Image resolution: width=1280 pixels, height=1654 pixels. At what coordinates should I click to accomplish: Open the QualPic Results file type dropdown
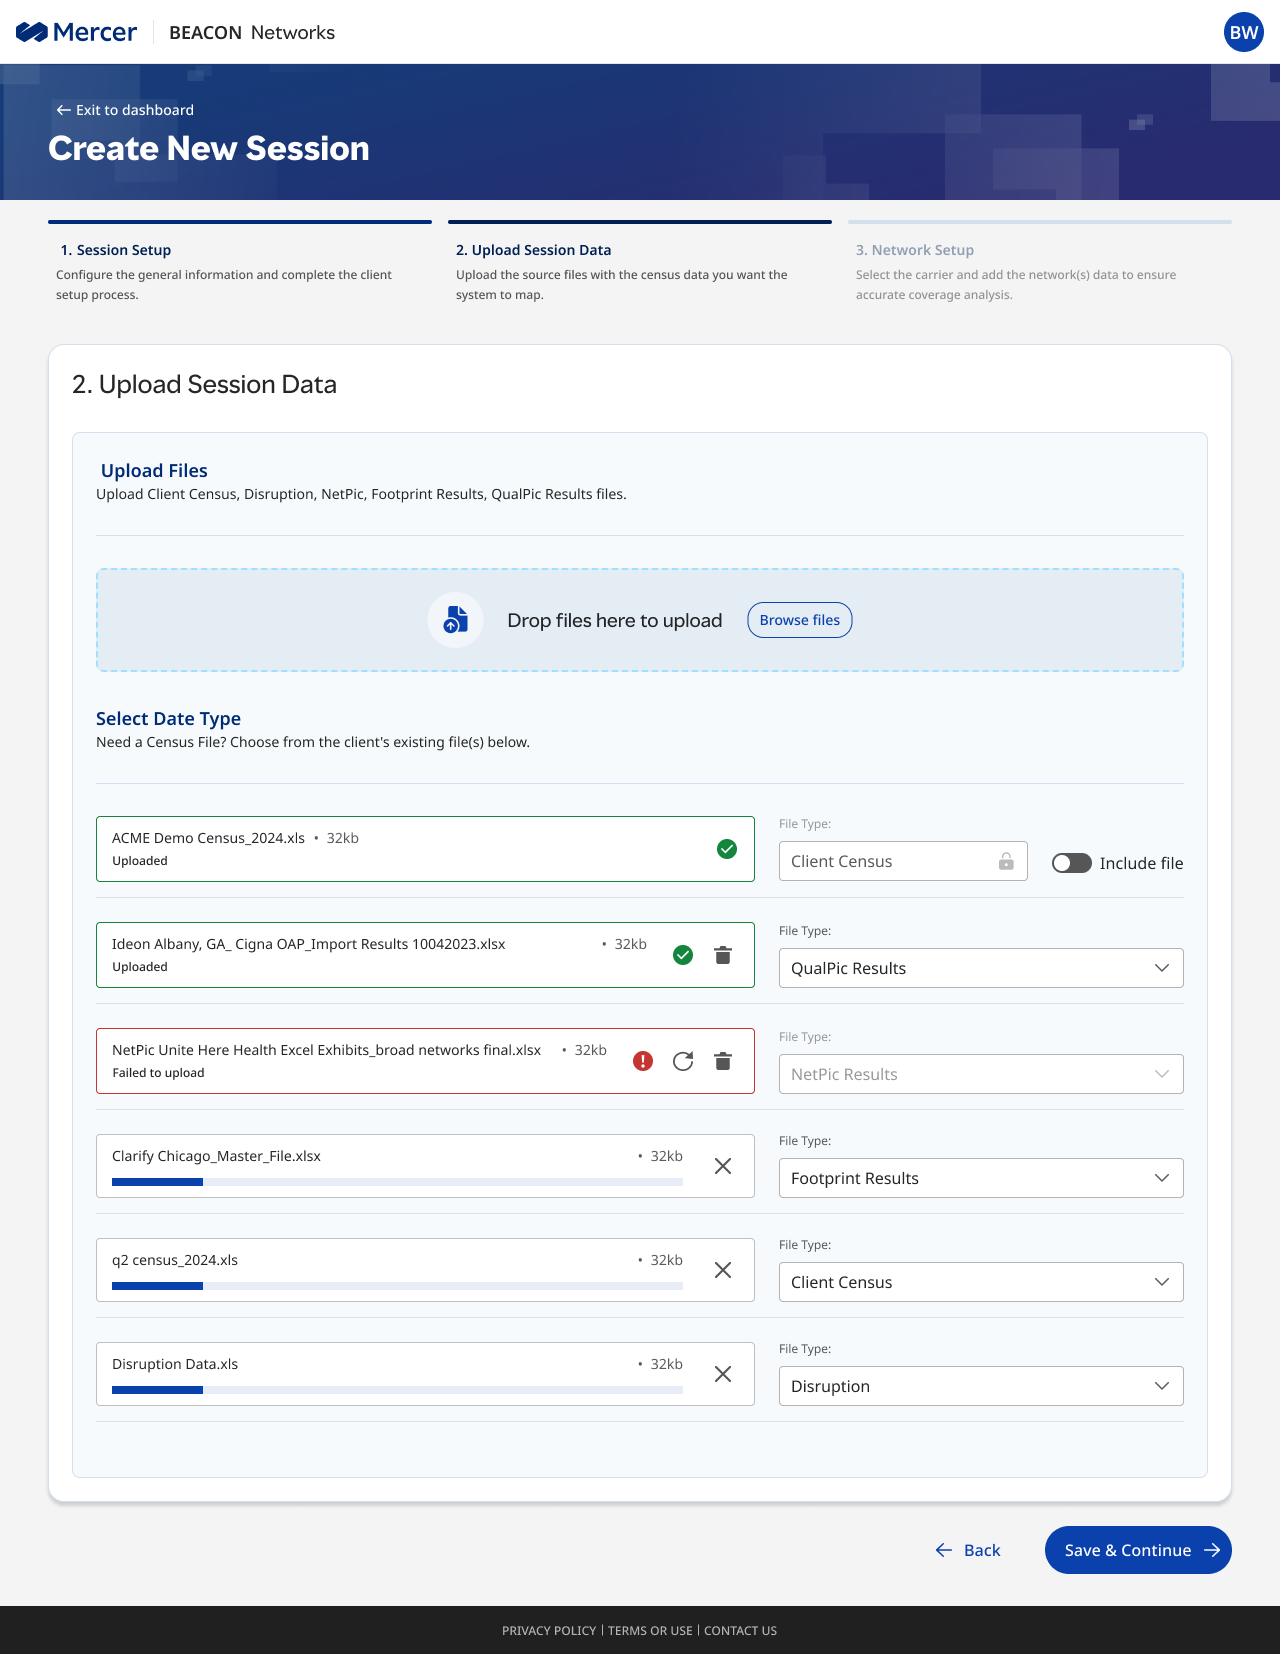(980, 968)
